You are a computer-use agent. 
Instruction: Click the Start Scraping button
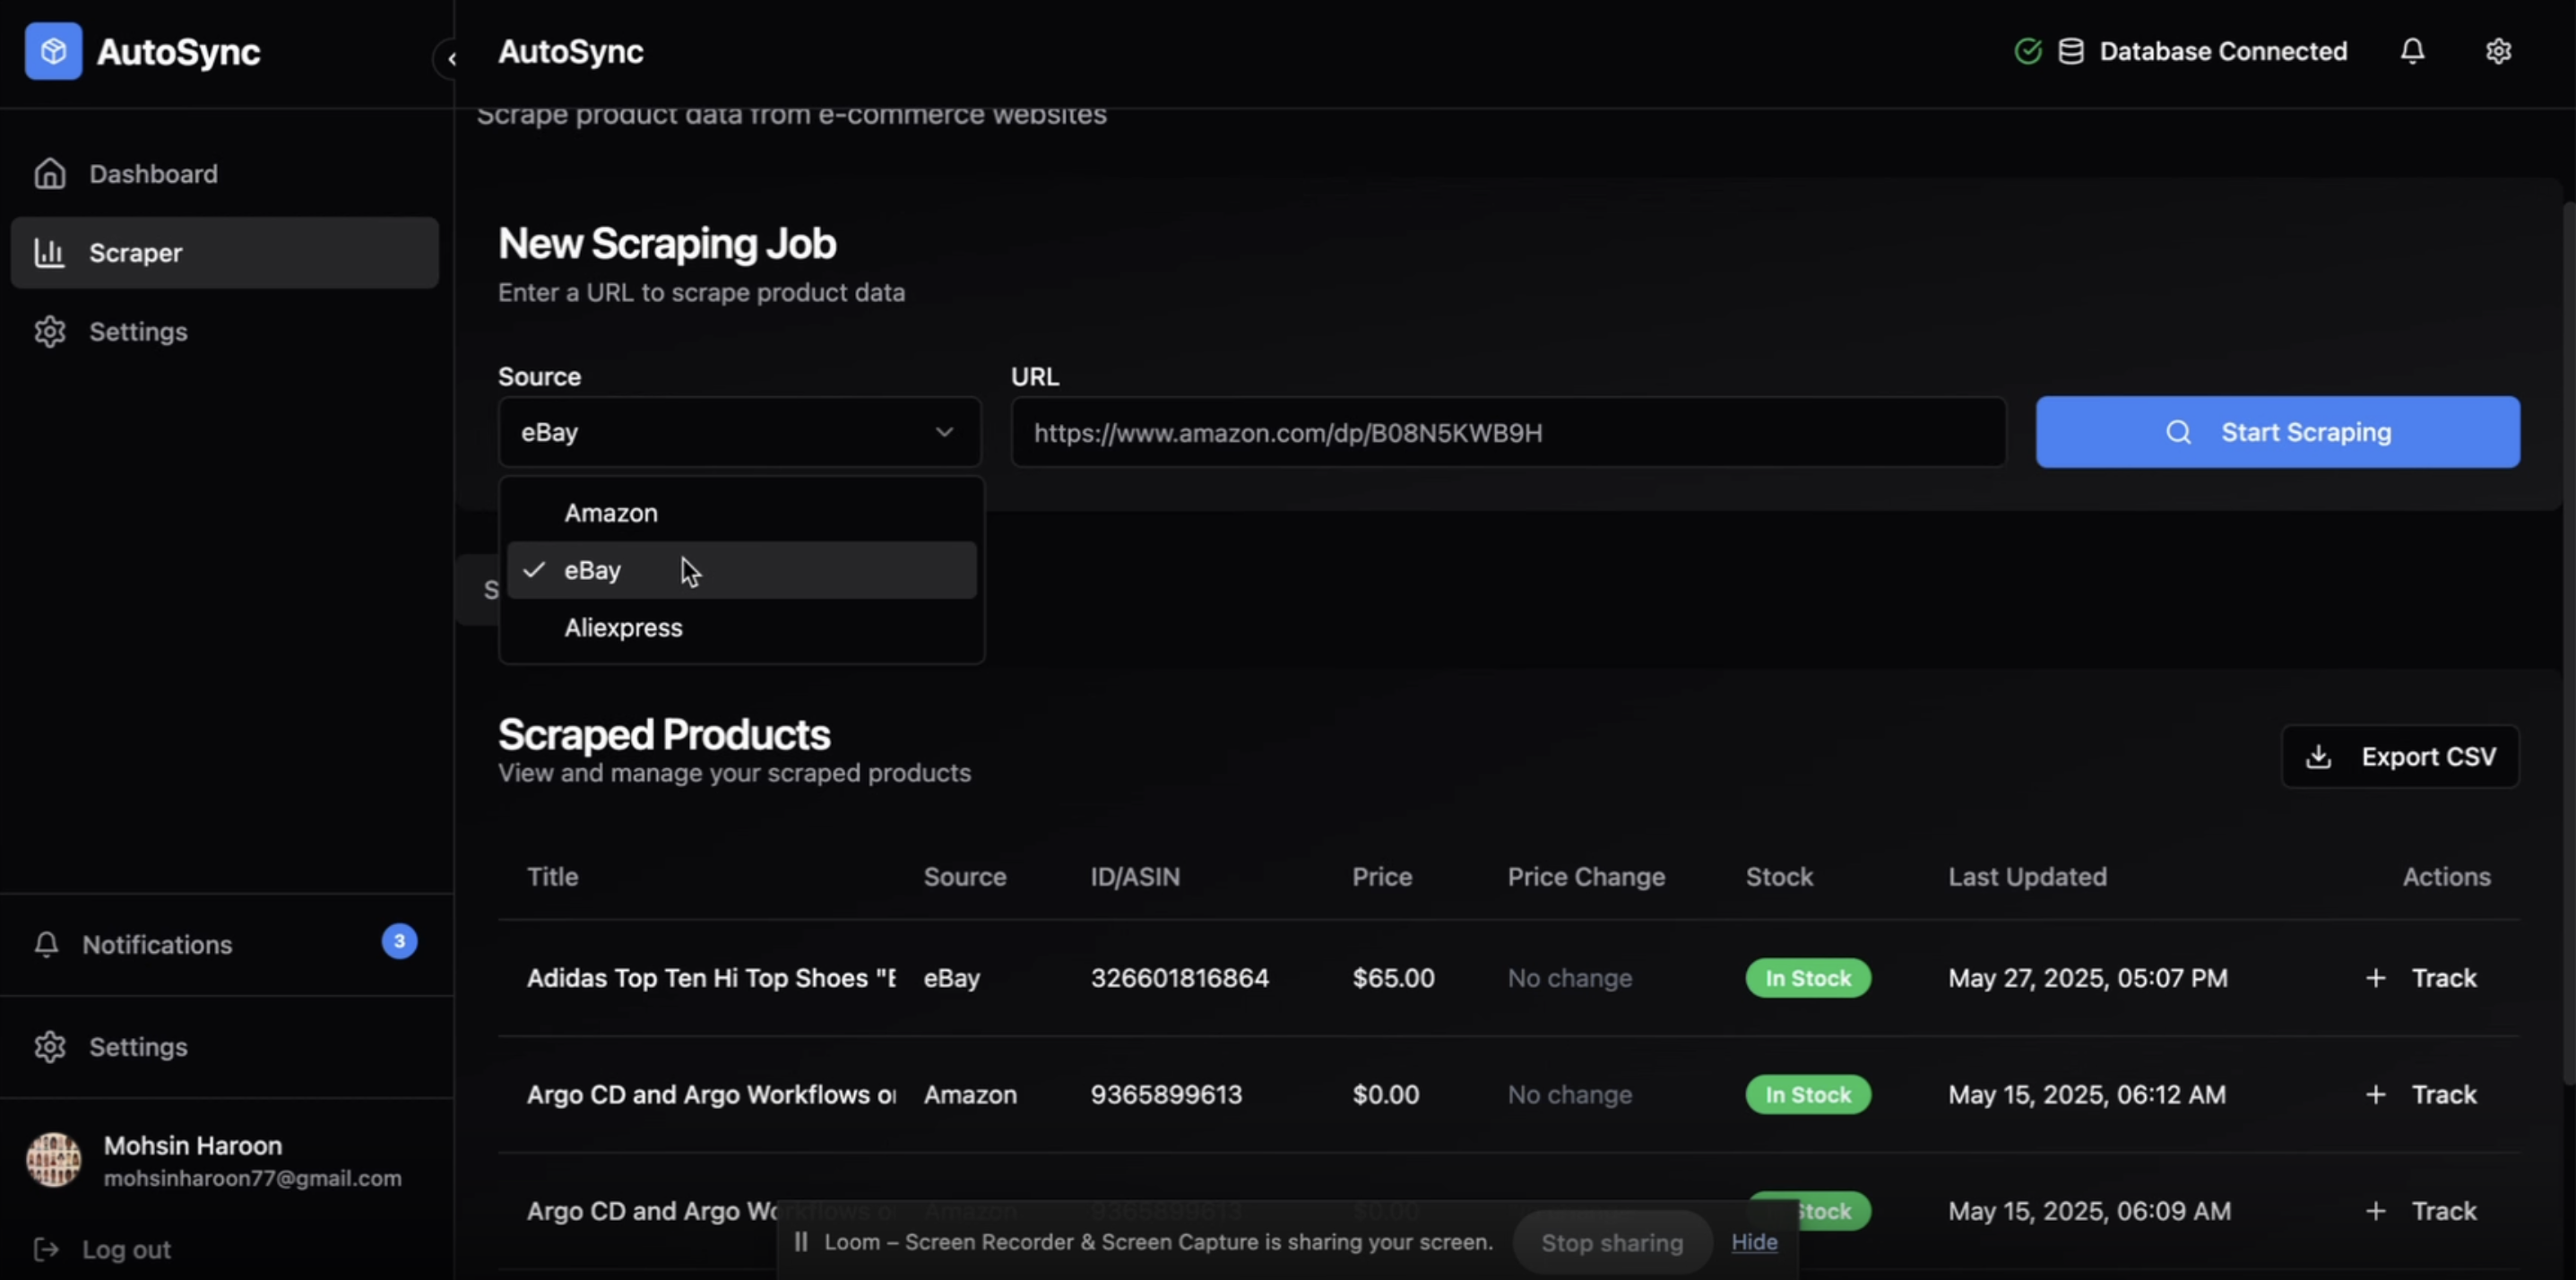click(2277, 432)
